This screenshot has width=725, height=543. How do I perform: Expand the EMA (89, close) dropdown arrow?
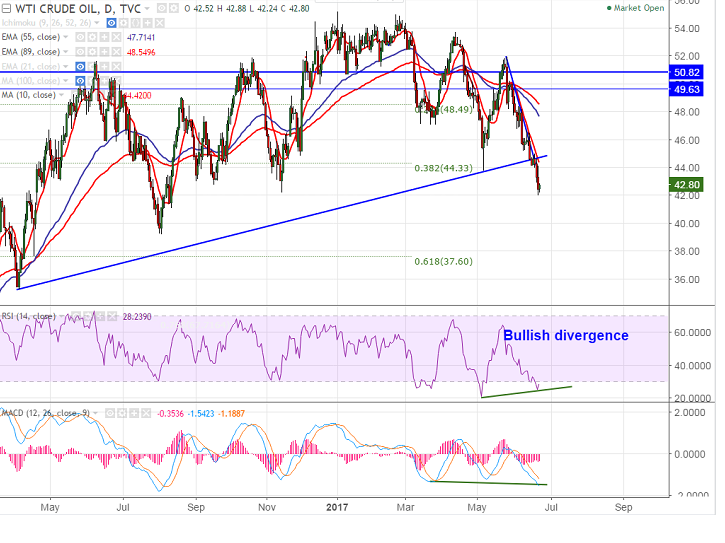(66, 52)
